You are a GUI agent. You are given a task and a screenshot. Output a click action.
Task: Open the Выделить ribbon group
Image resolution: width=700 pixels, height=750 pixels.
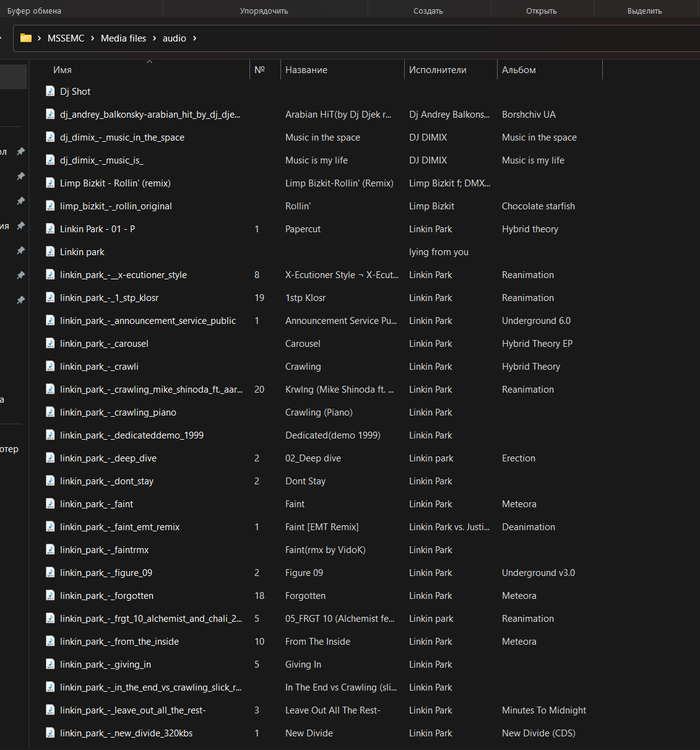point(644,11)
